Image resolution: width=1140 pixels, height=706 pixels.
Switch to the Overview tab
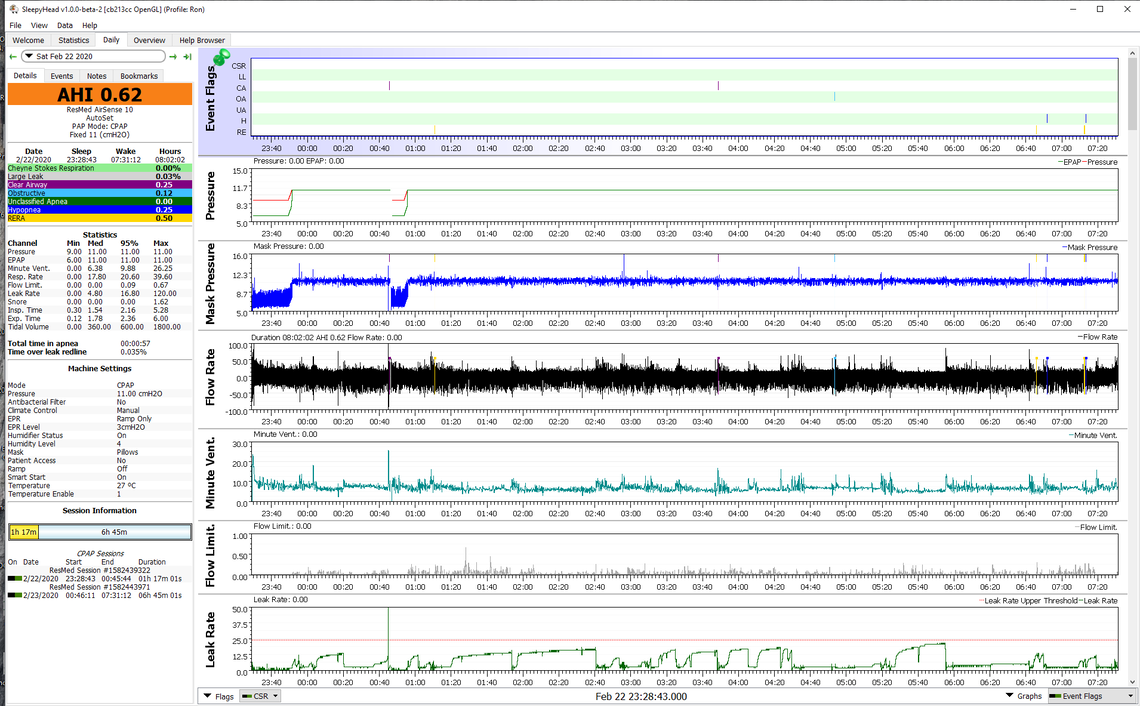click(149, 41)
